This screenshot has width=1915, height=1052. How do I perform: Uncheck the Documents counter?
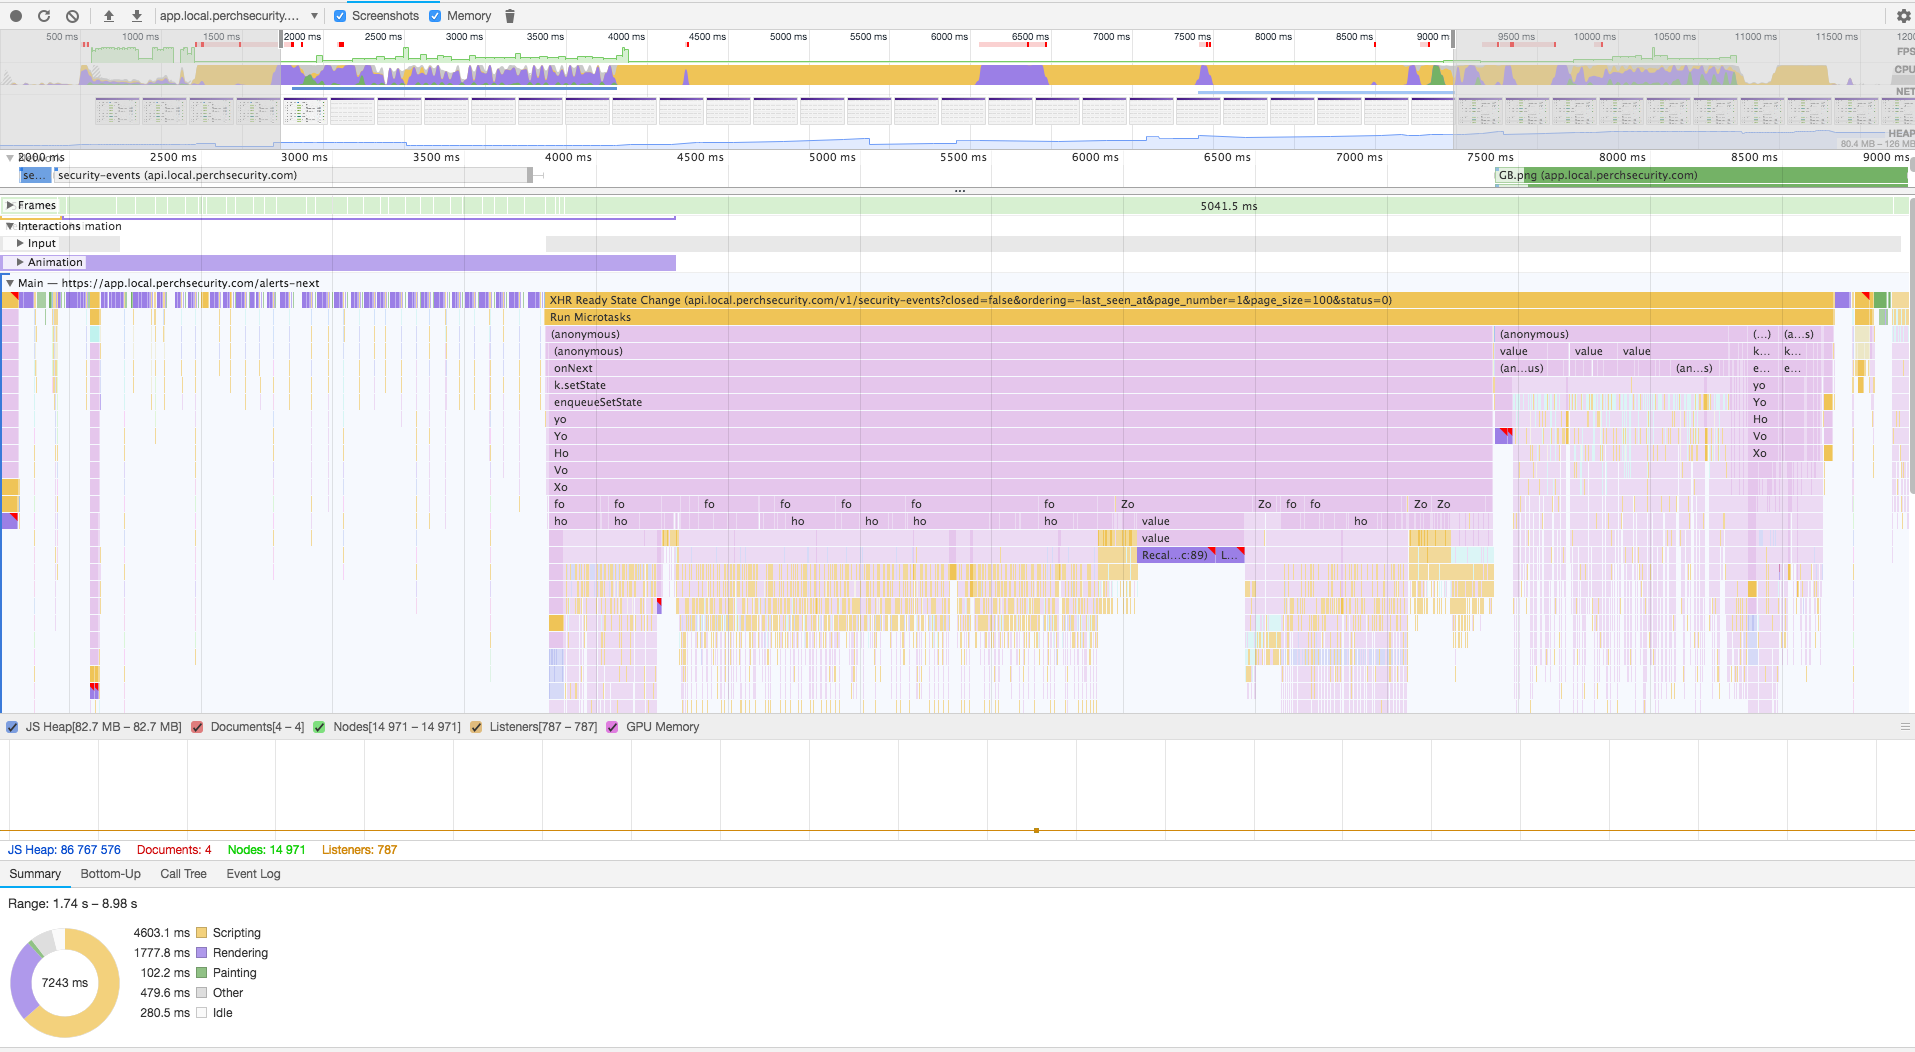pos(197,727)
